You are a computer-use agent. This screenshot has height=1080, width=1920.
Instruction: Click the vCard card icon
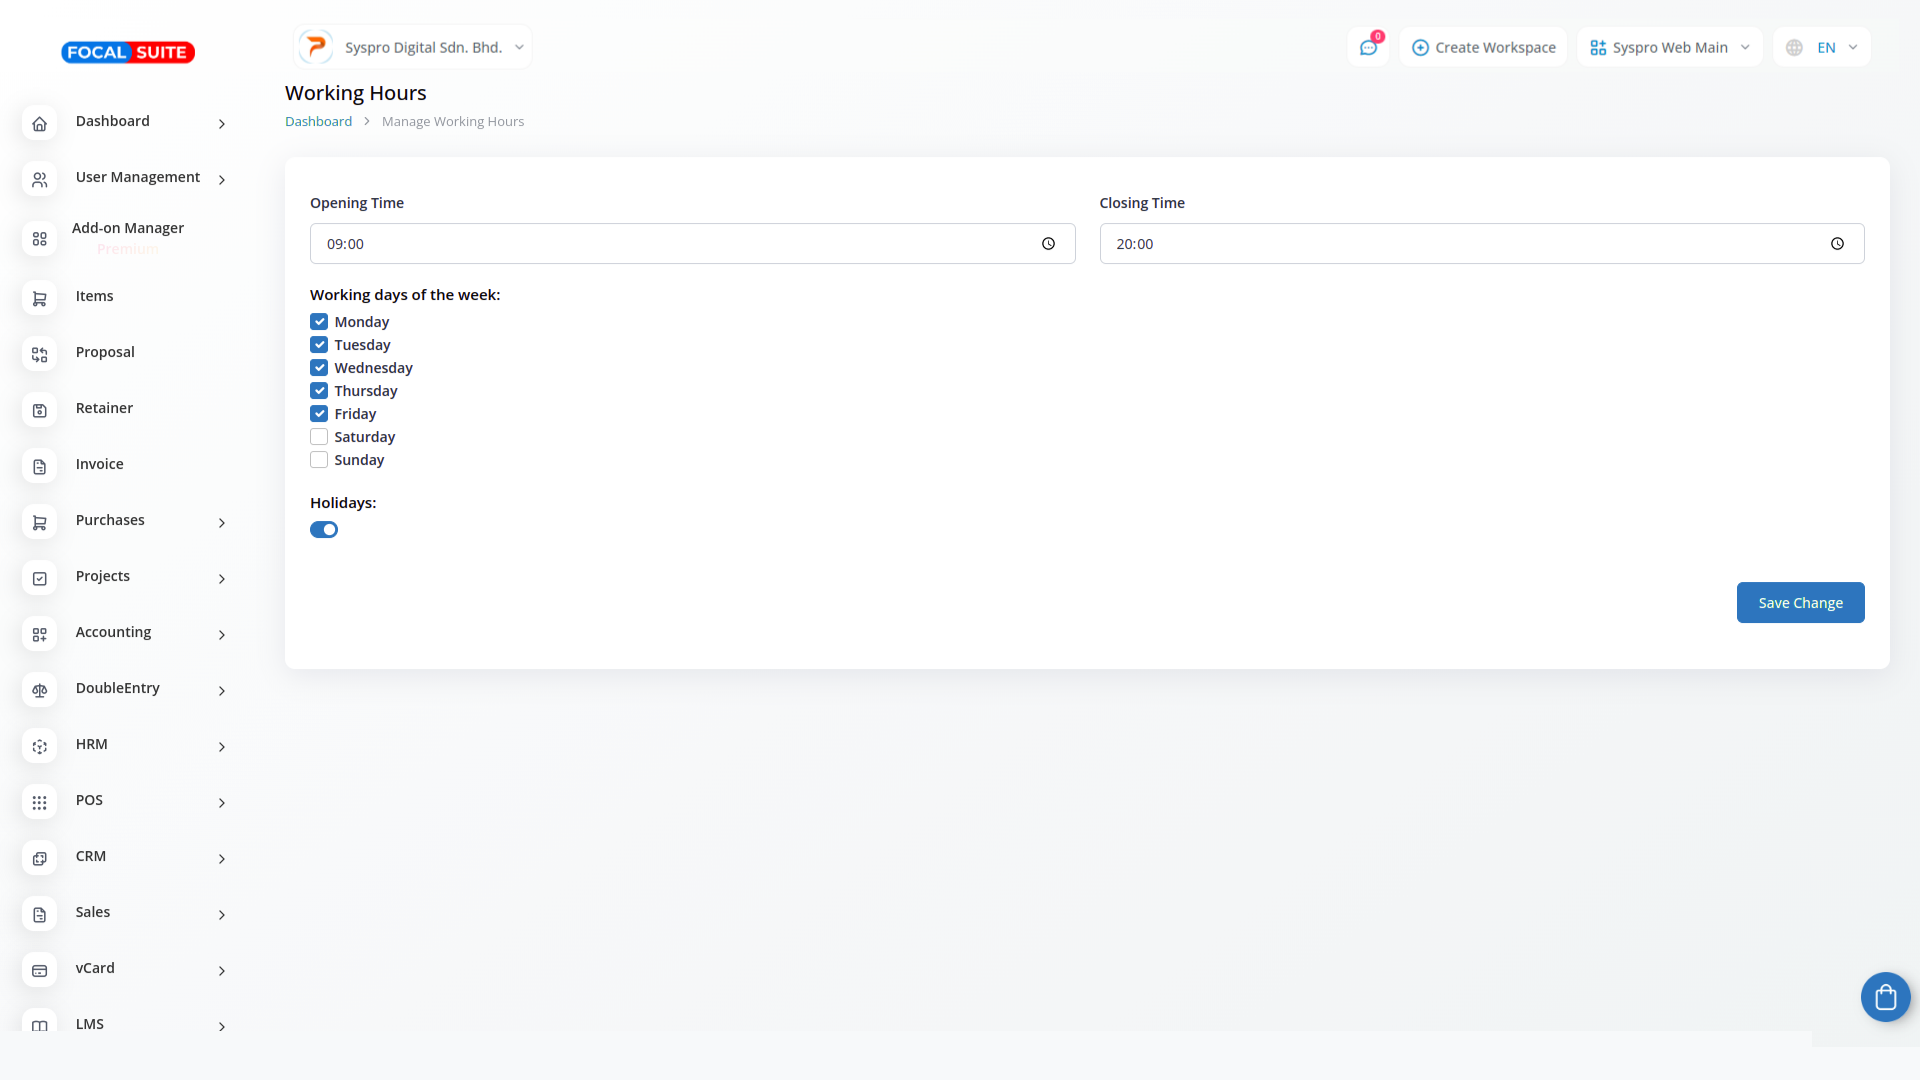[x=40, y=970]
